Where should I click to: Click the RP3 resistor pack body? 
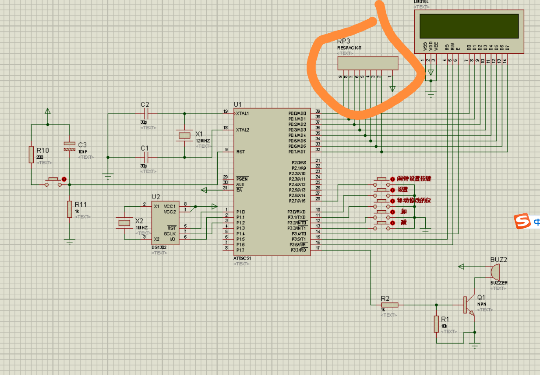pyautogui.click(x=368, y=63)
